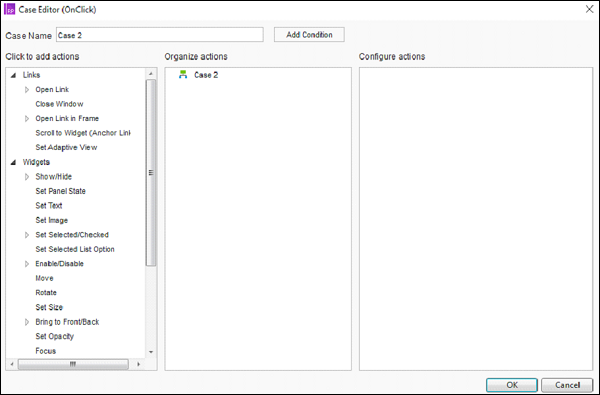Viewport: 600px width, 395px height.
Task: Collapse the Links section
Action: click(x=13, y=75)
